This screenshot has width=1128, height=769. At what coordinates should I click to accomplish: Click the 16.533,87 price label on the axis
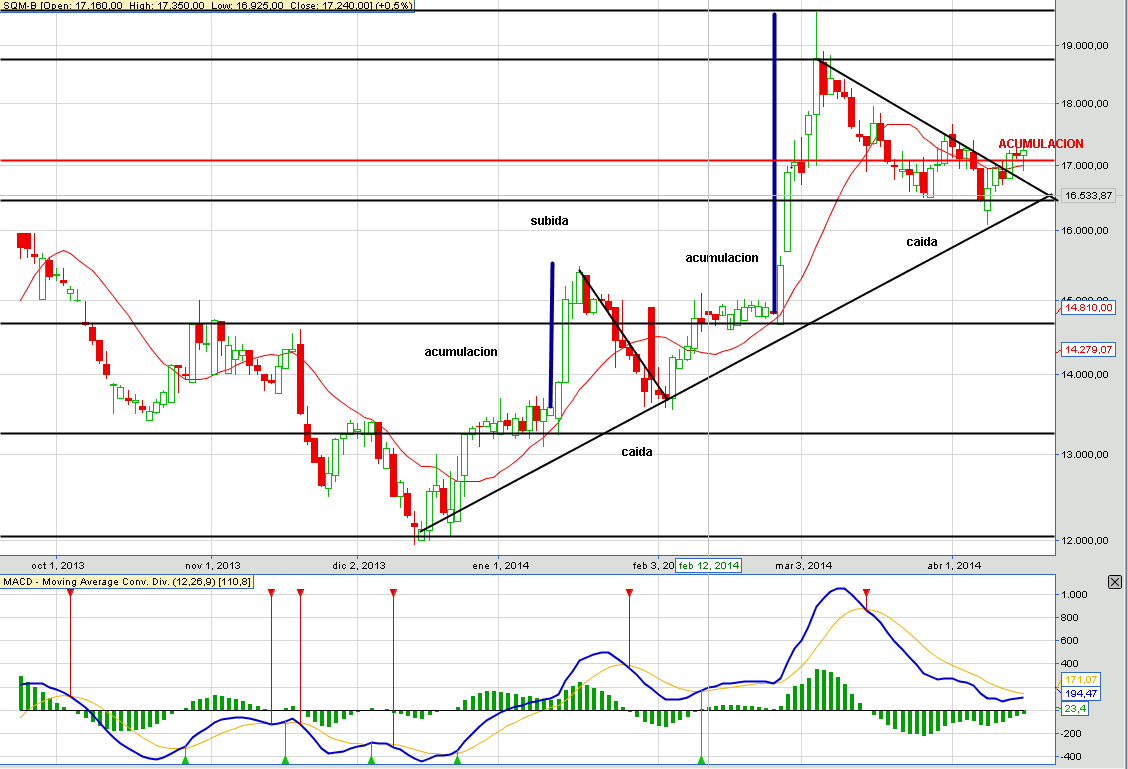click(1088, 196)
